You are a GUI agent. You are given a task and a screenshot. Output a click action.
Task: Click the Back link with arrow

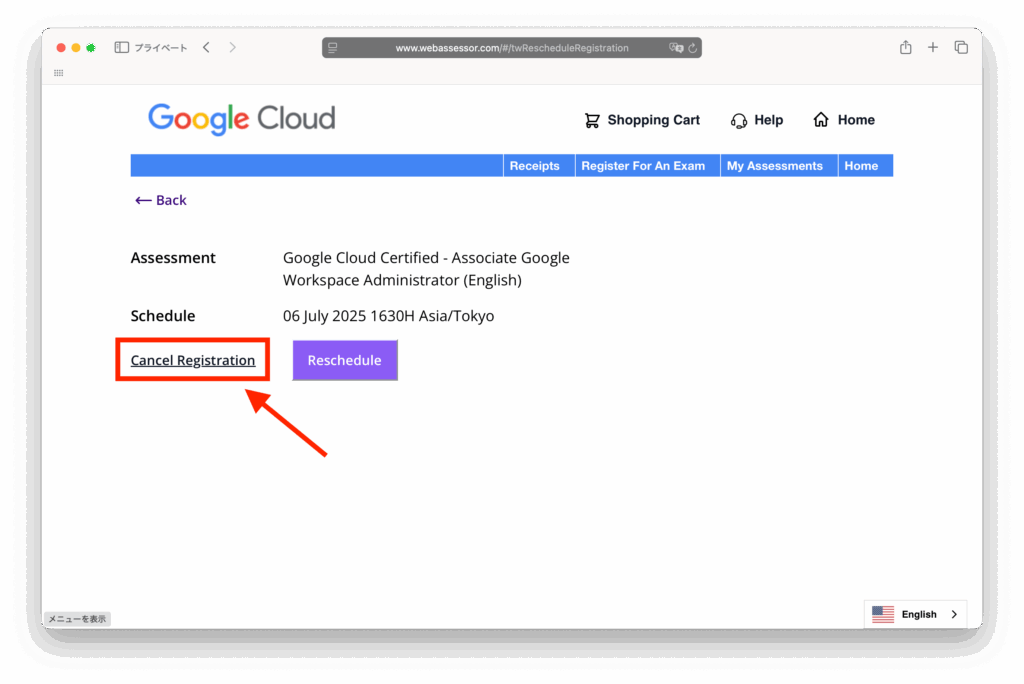click(161, 200)
